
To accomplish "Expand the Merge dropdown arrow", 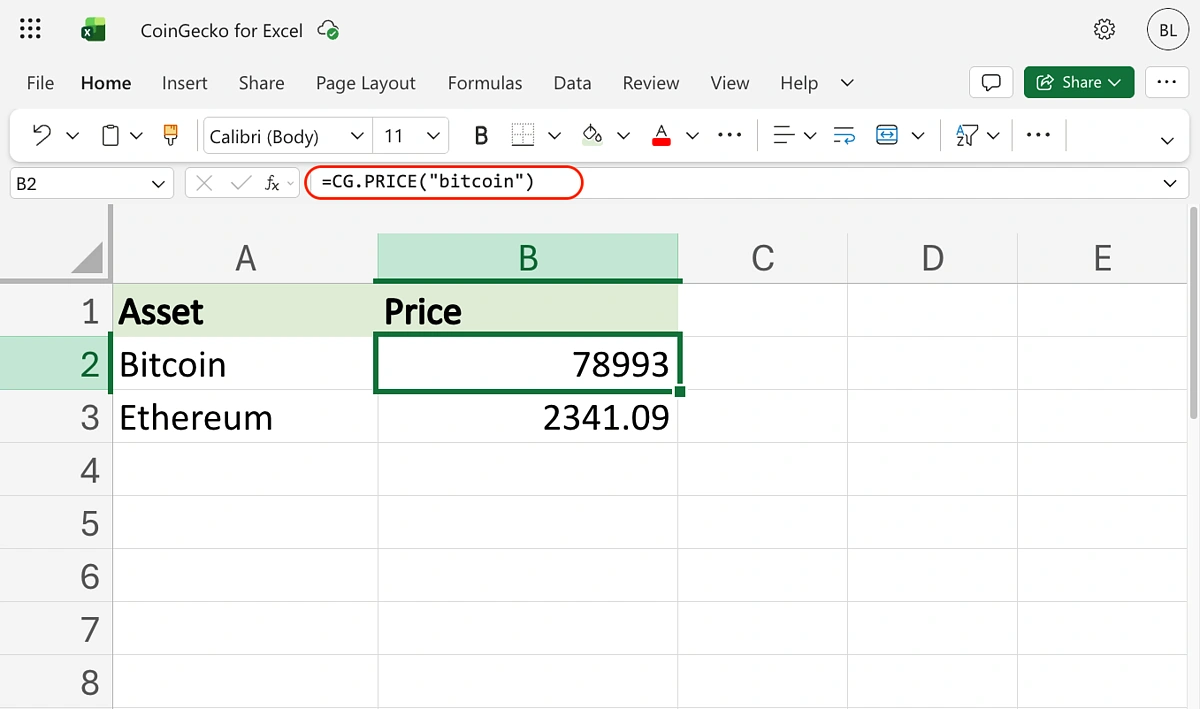I will pos(918,135).
